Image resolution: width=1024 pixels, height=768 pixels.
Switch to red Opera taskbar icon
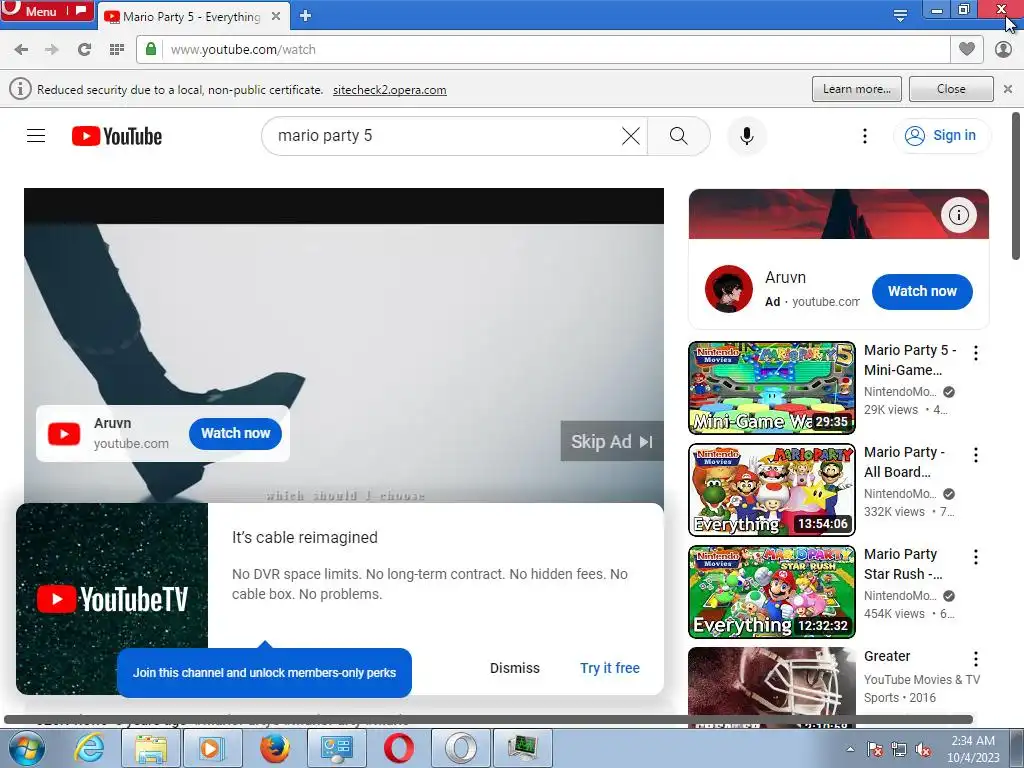pyautogui.click(x=399, y=748)
